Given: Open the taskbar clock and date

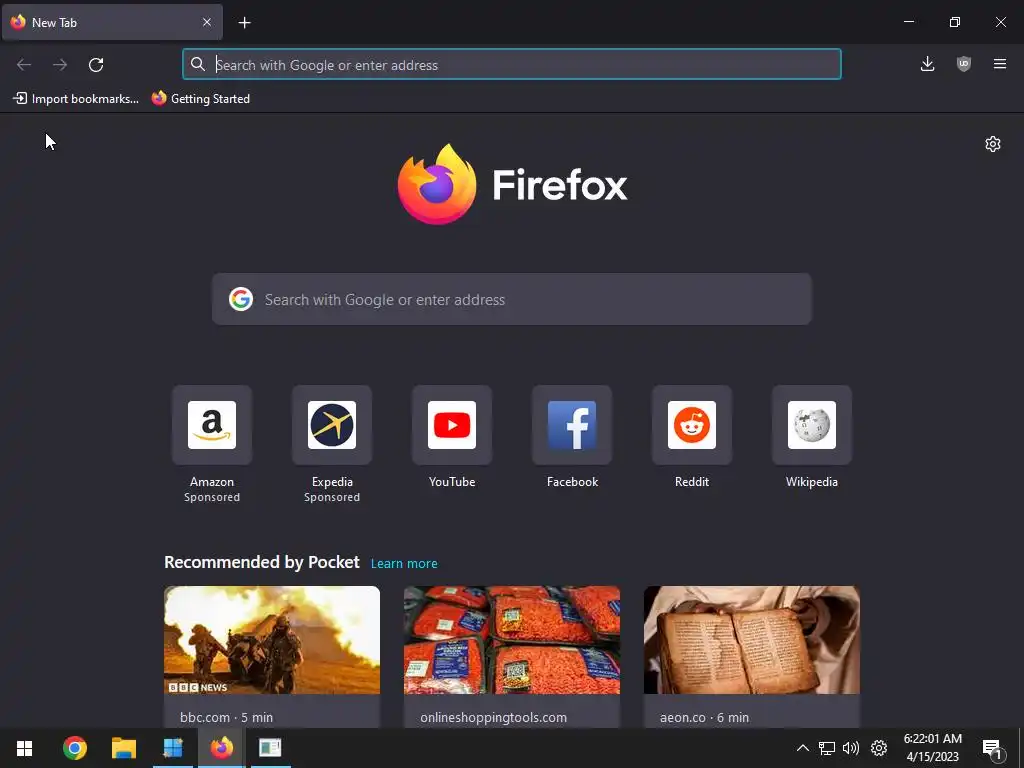Looking at the screenshot, I should tap(933, 748).
